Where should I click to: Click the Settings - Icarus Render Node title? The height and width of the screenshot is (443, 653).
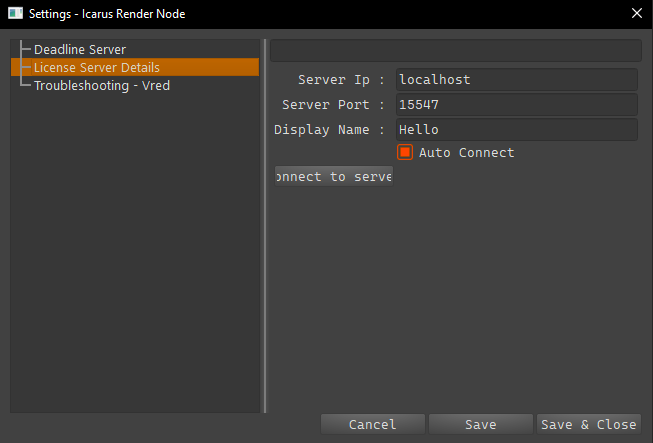pyautogui.click(x=107, y=14)
